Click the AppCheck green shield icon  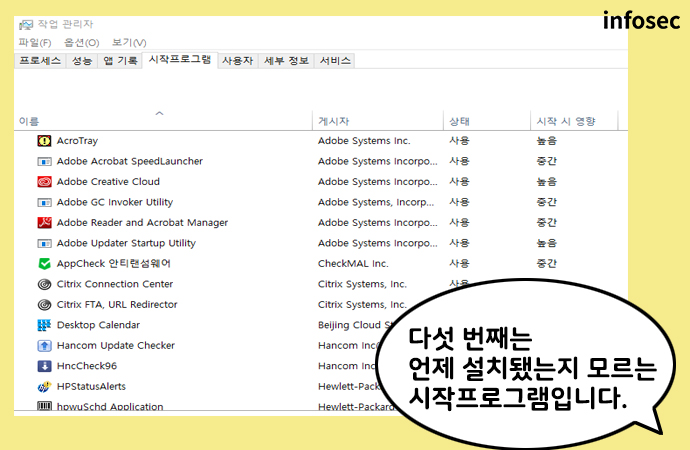(44, 263)
